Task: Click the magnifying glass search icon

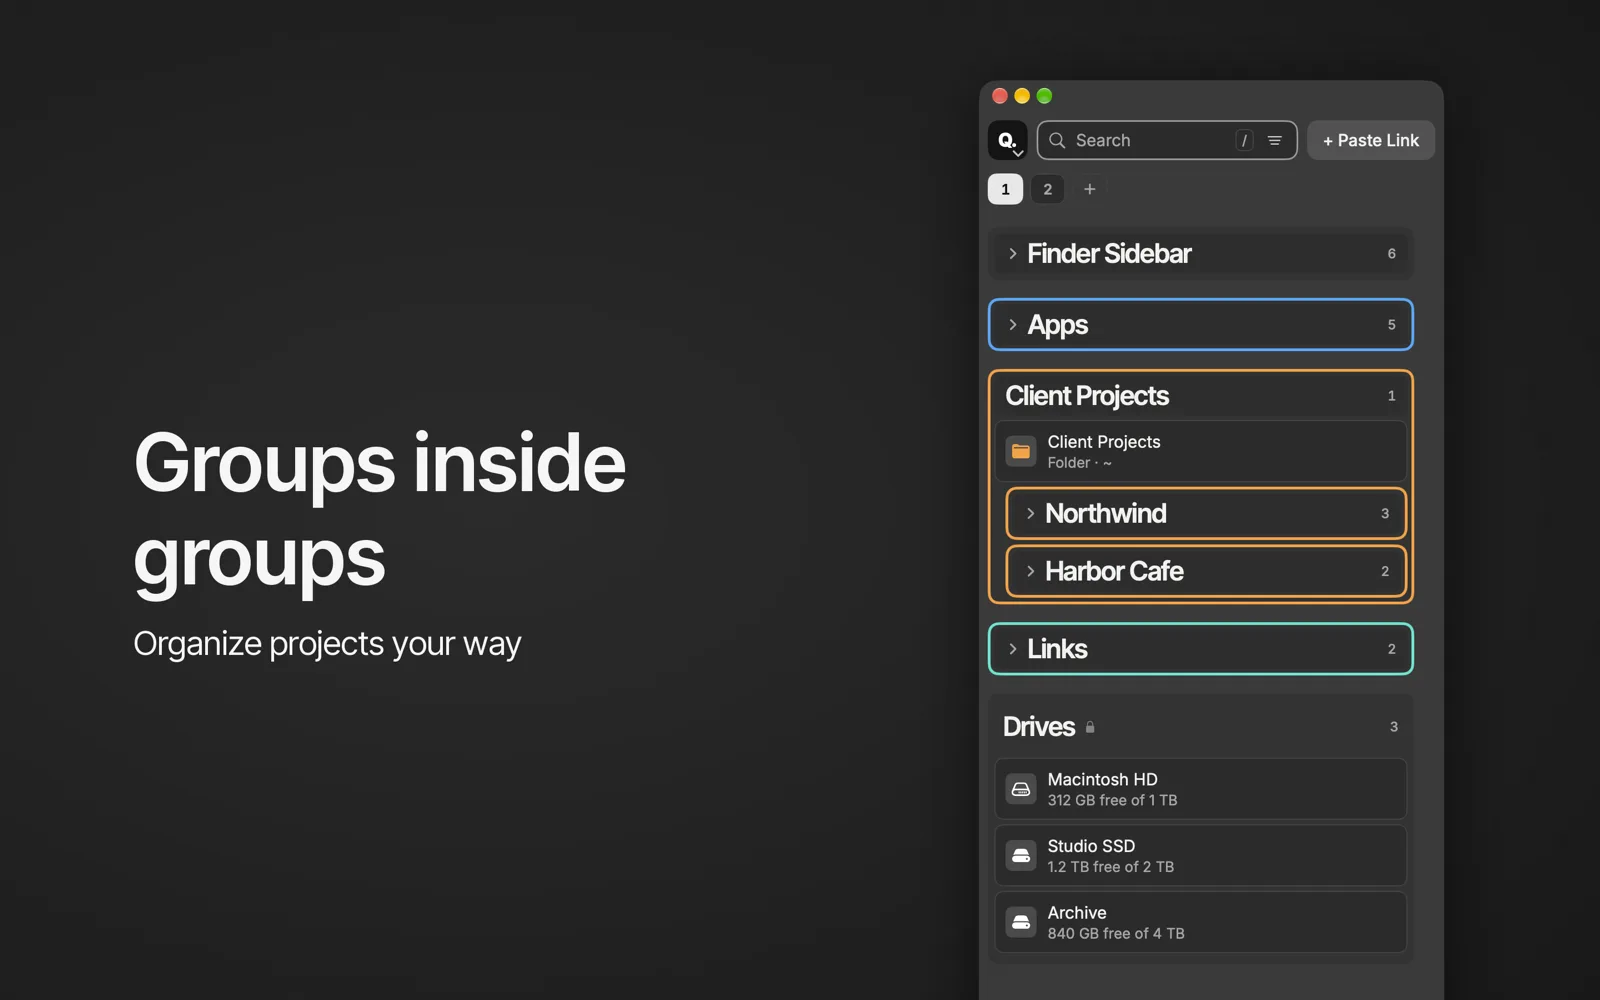Action: 1057,140
